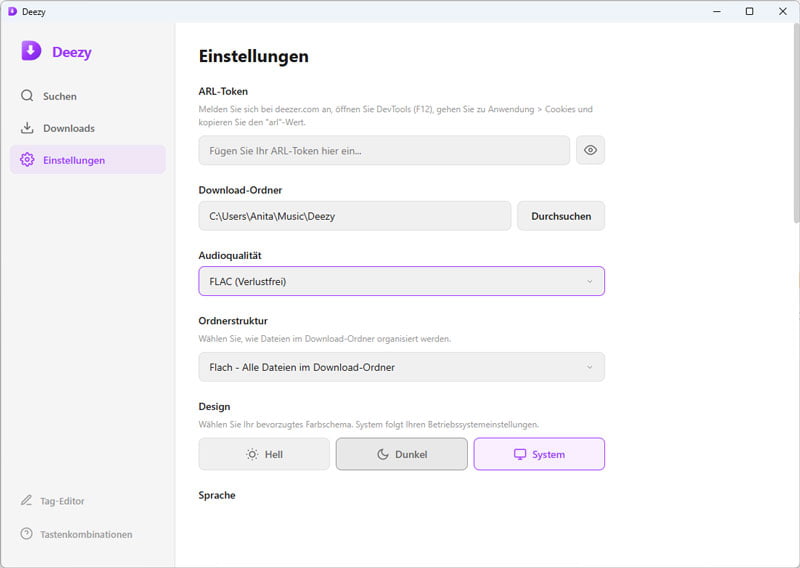Show Tastenkombinationen shortcuts help
The image size is (800, 568).
point(77,534)
